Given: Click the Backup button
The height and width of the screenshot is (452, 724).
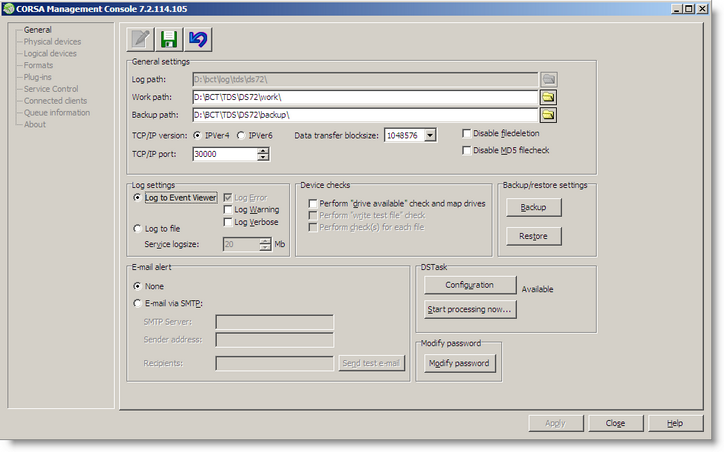Looking at the screenshot, I should (x=534, y=207).
